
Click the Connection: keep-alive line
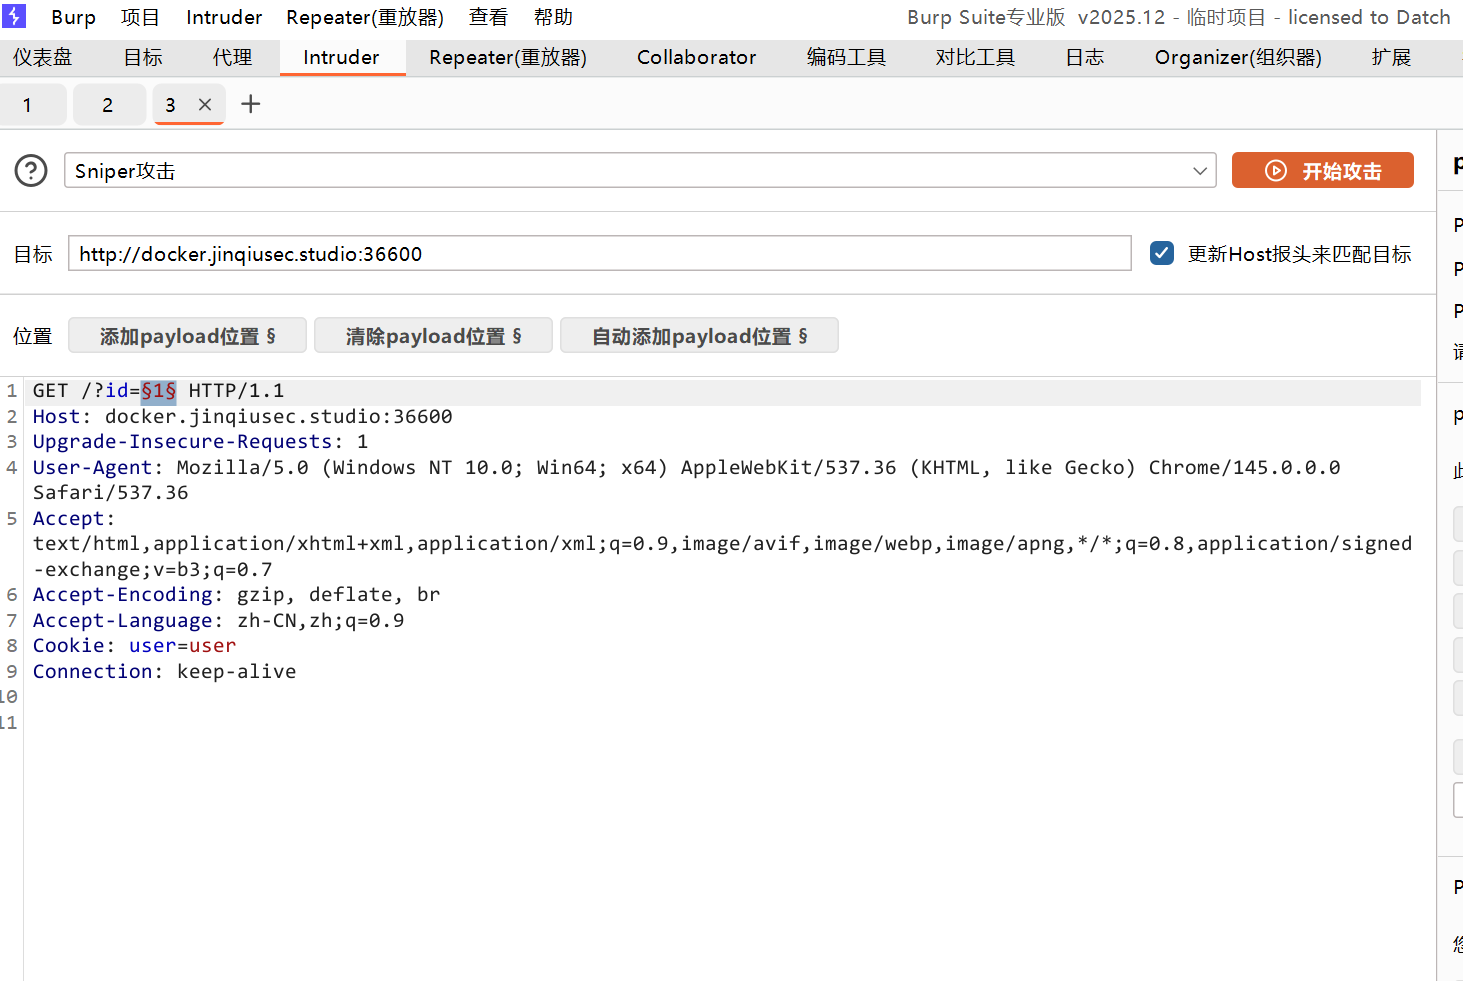click(164, 672)
